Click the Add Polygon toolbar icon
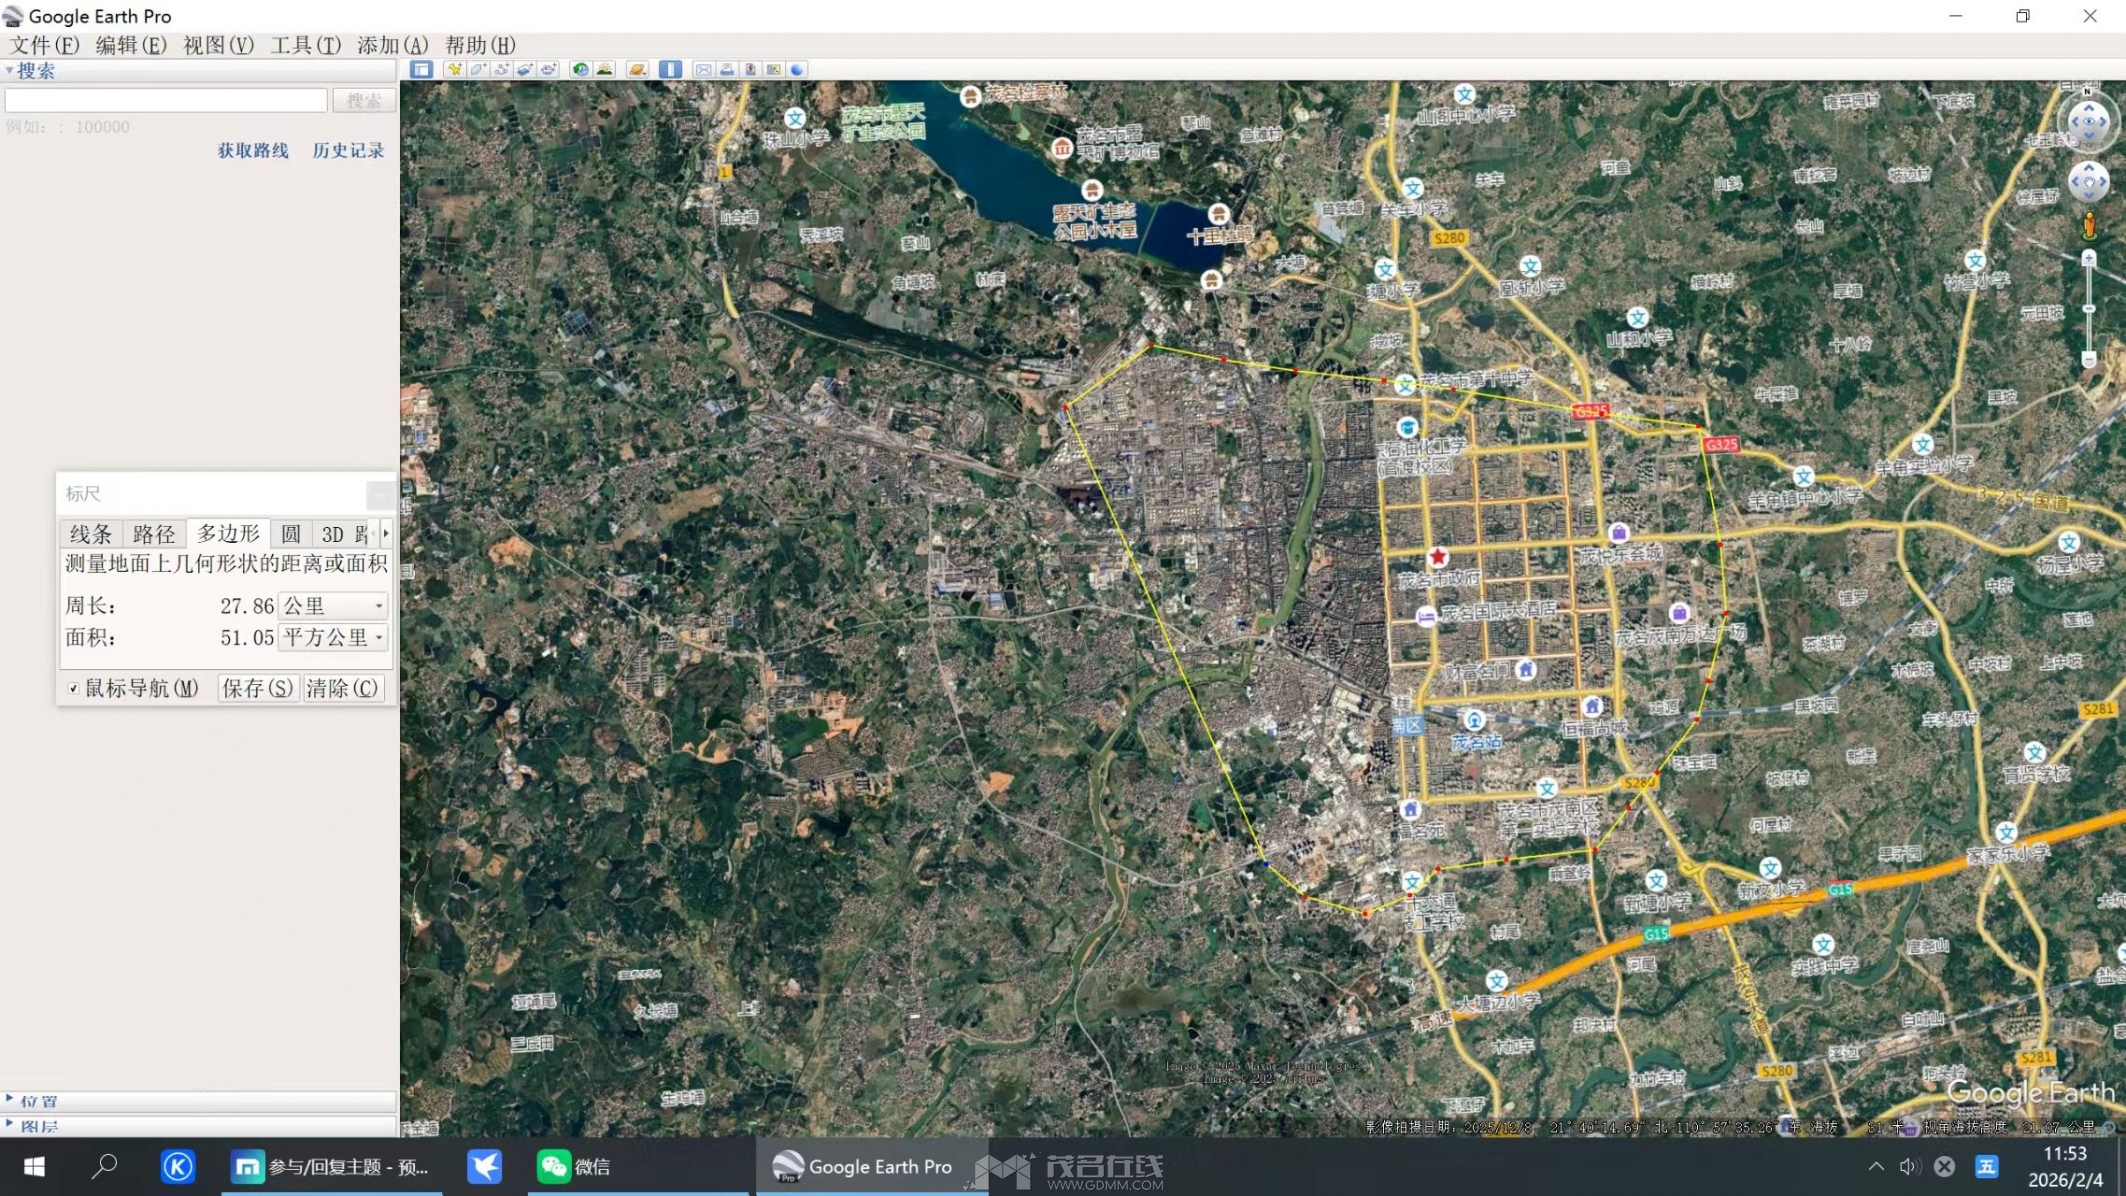The width and height of the screenshot is (2126, 1196). click(478, 69)
